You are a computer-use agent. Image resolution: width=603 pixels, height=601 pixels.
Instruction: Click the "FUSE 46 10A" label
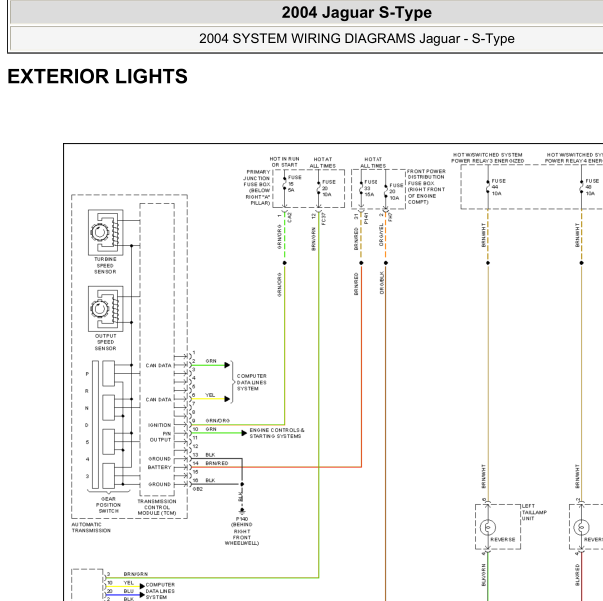tap(592, 187)
